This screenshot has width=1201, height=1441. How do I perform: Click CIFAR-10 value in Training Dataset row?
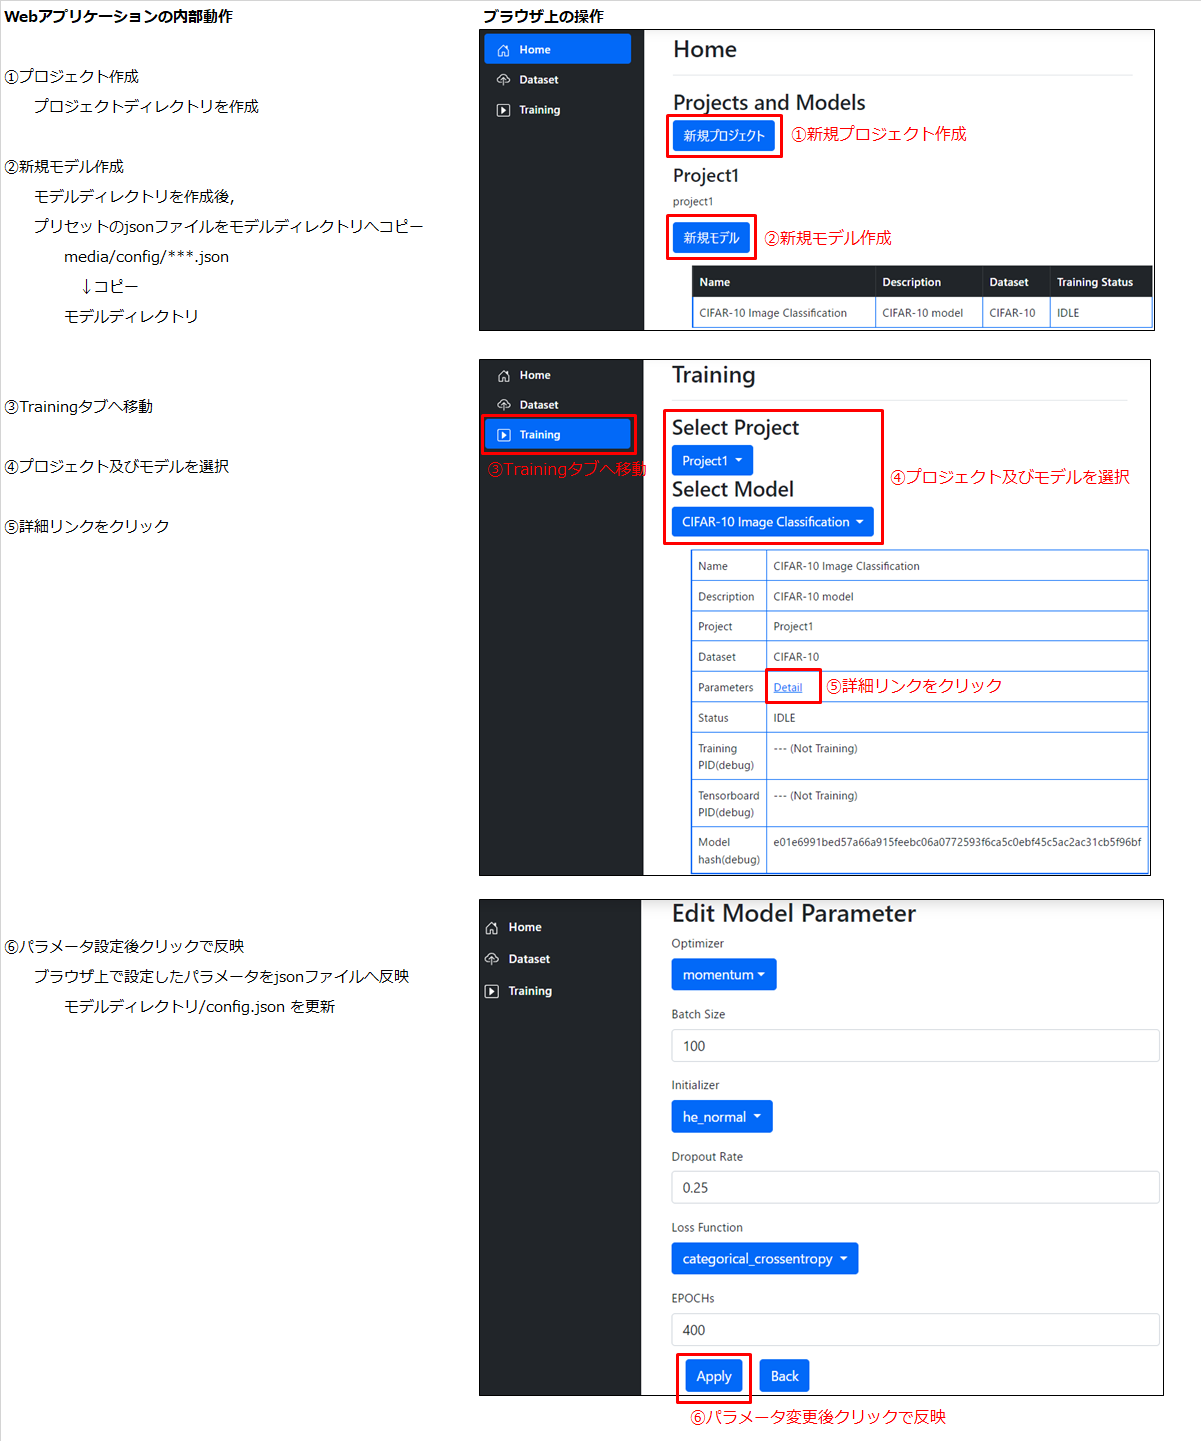click(x=796, y=657)
